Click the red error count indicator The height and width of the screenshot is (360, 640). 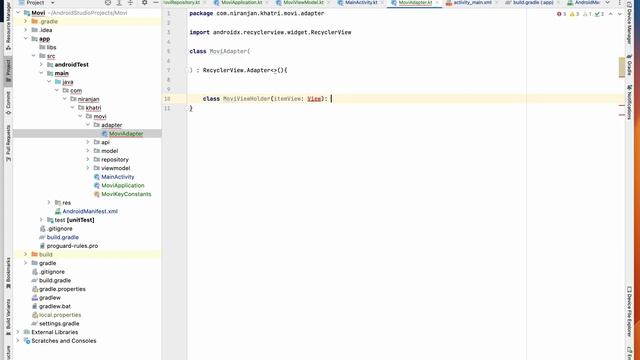pos(561,14)
